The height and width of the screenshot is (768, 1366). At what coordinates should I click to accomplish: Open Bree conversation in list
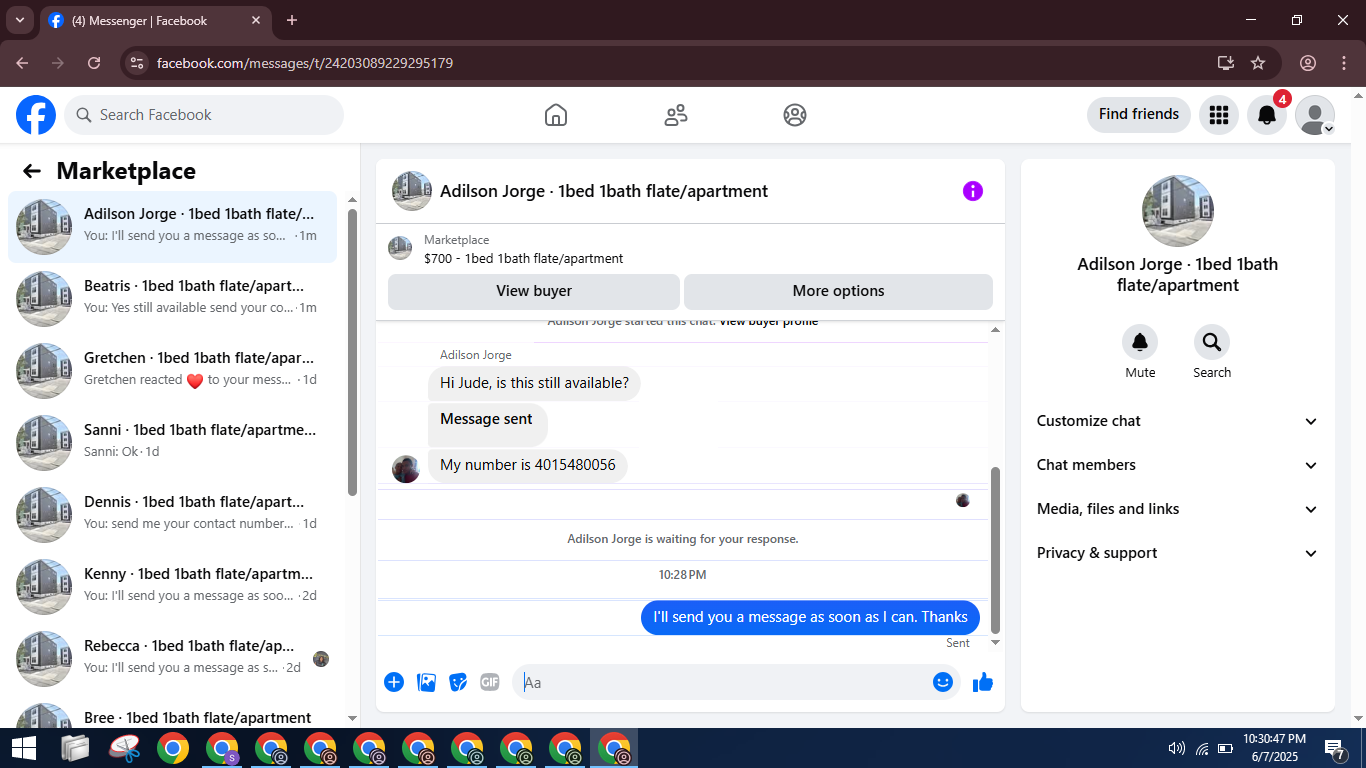[172, 713]
